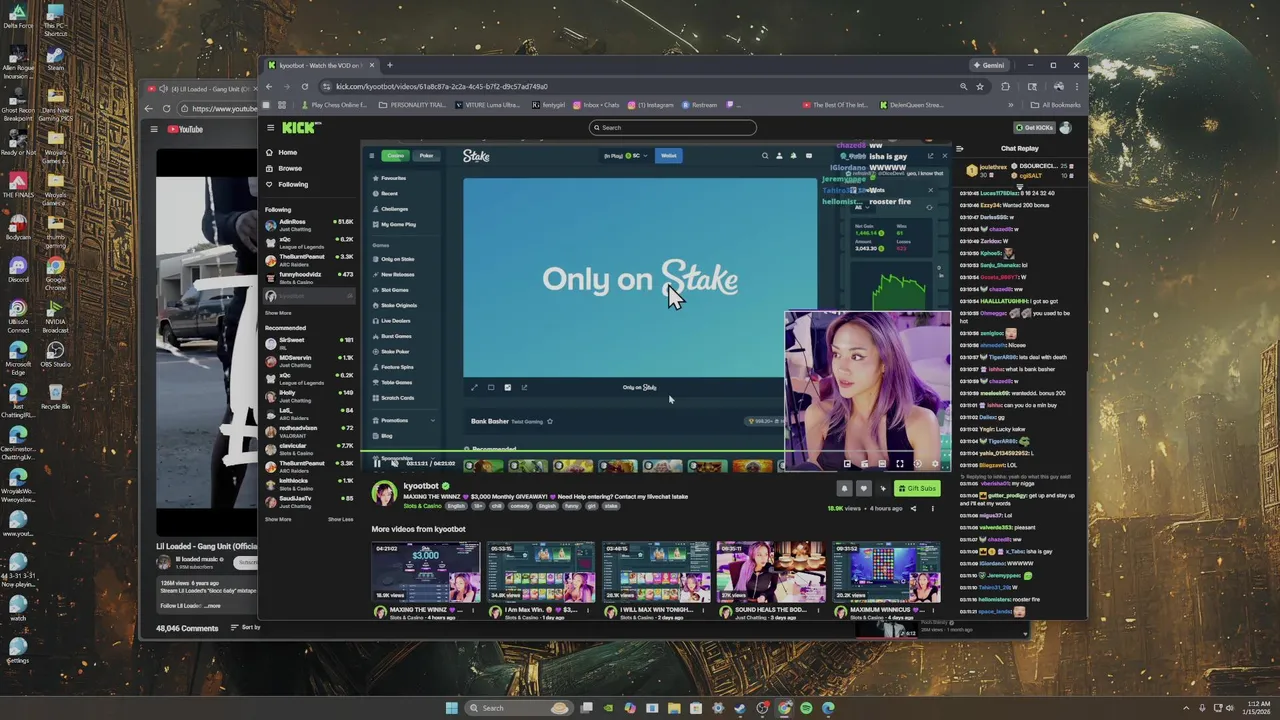
Task: Go to Home in Kick sidebar
Action: pyautogui.click(x=280, y=152)
